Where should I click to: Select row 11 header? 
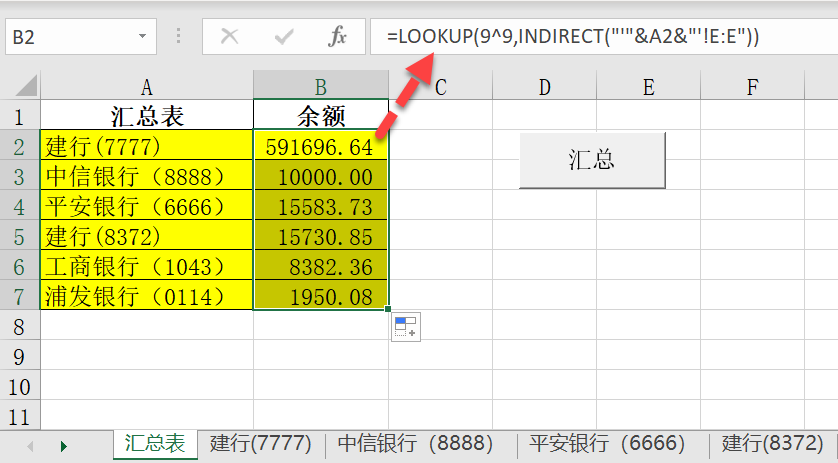[20, 415]
